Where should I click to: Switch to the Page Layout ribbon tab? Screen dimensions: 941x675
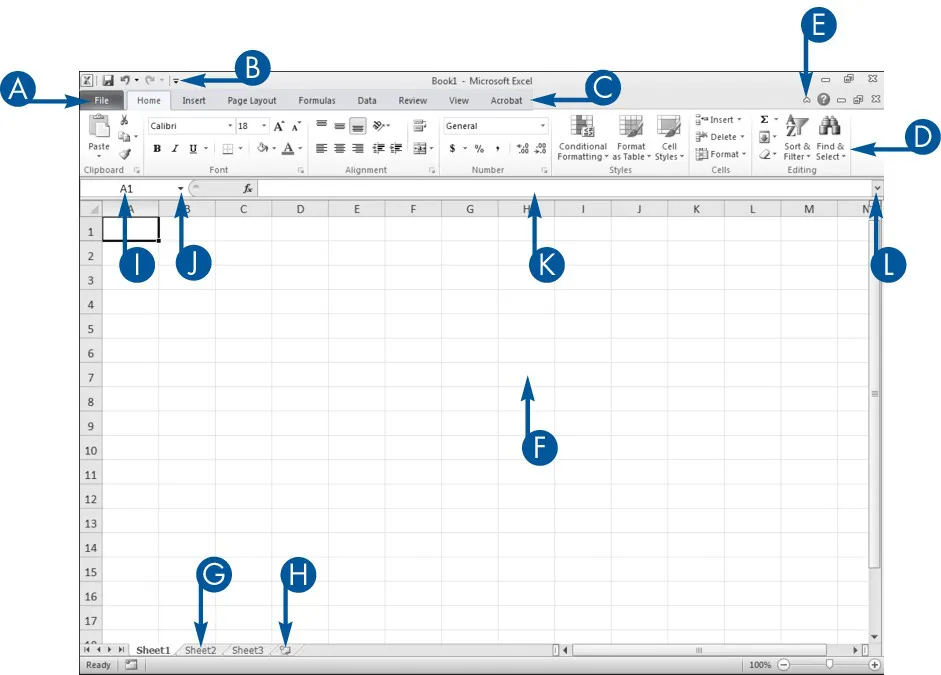pos(251,101)
